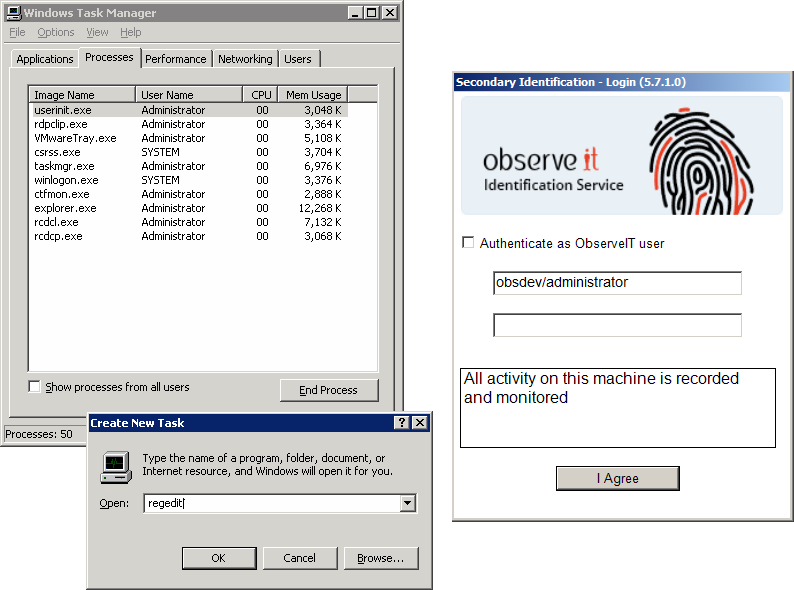The height and width of the screenshot is (590, 794).
Task: Click the activity recorded and monitored notice
Action: [617, 408]
